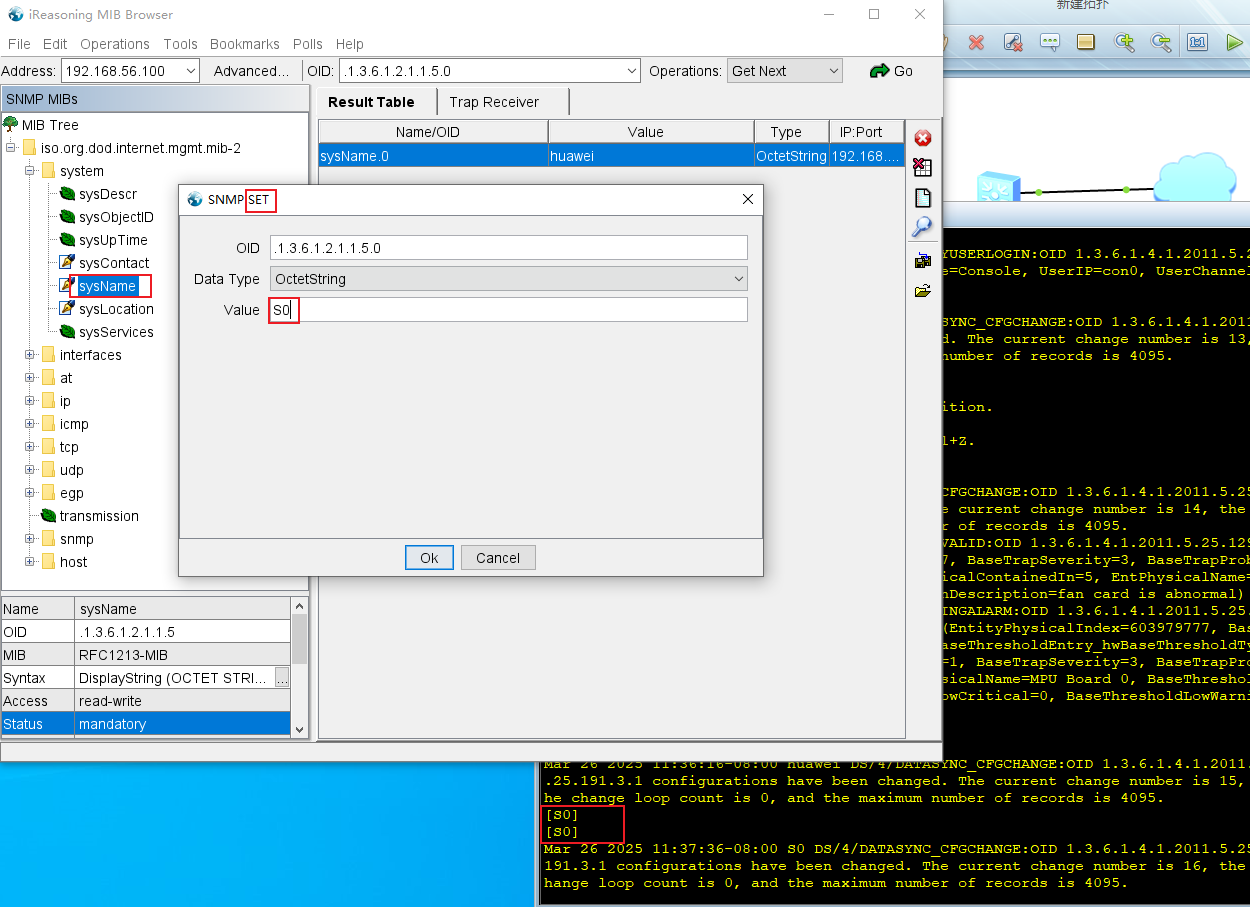Screen dimensions: 1250x907
Task: Open the Bookmarks menu
Action: click(x=244, y=44)
